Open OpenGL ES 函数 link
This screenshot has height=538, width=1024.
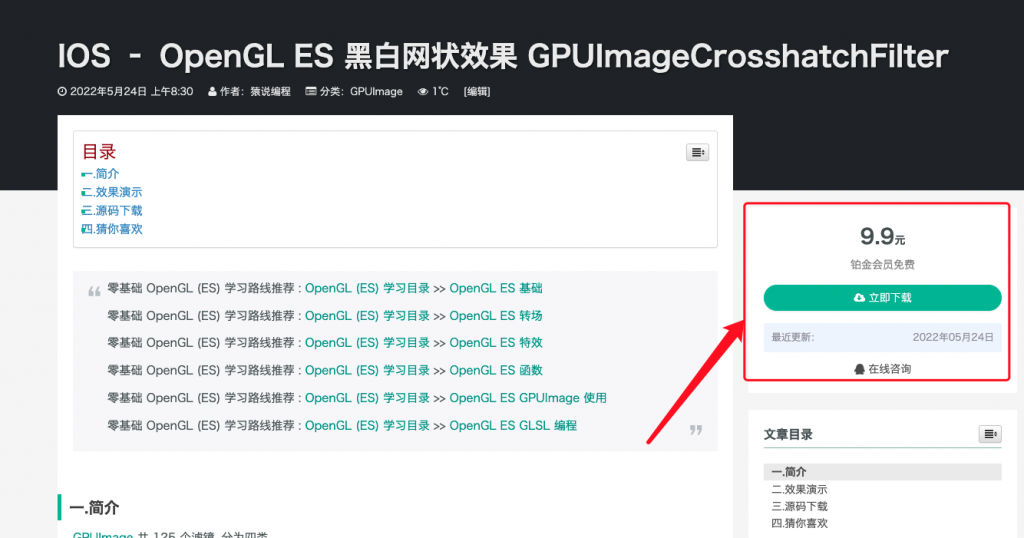[496, 370]
